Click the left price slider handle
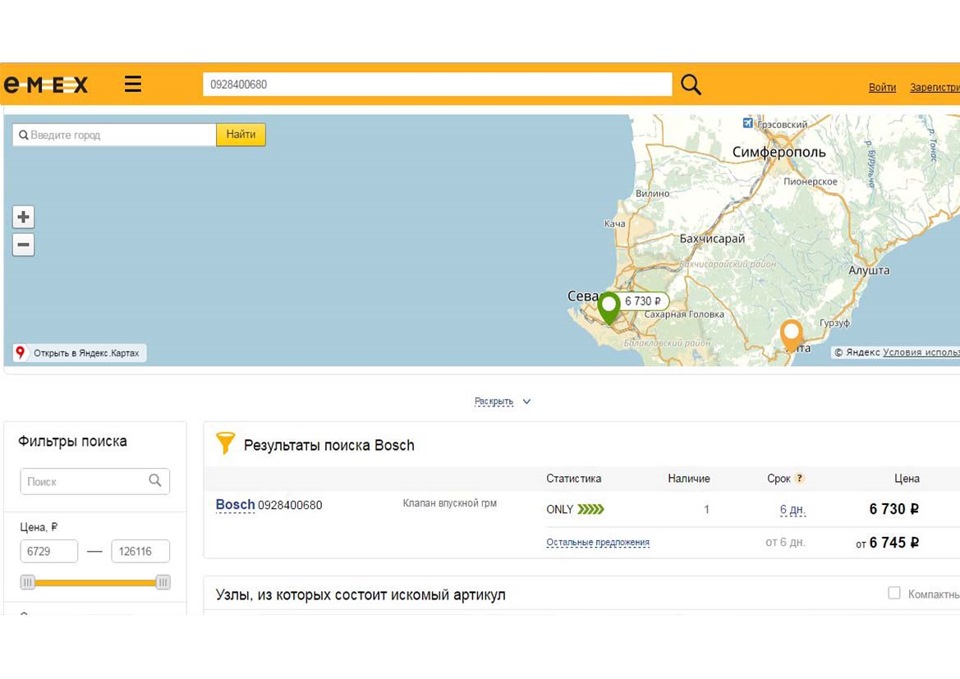This screenshot has width=960, height=679. [x=28, y=582]
